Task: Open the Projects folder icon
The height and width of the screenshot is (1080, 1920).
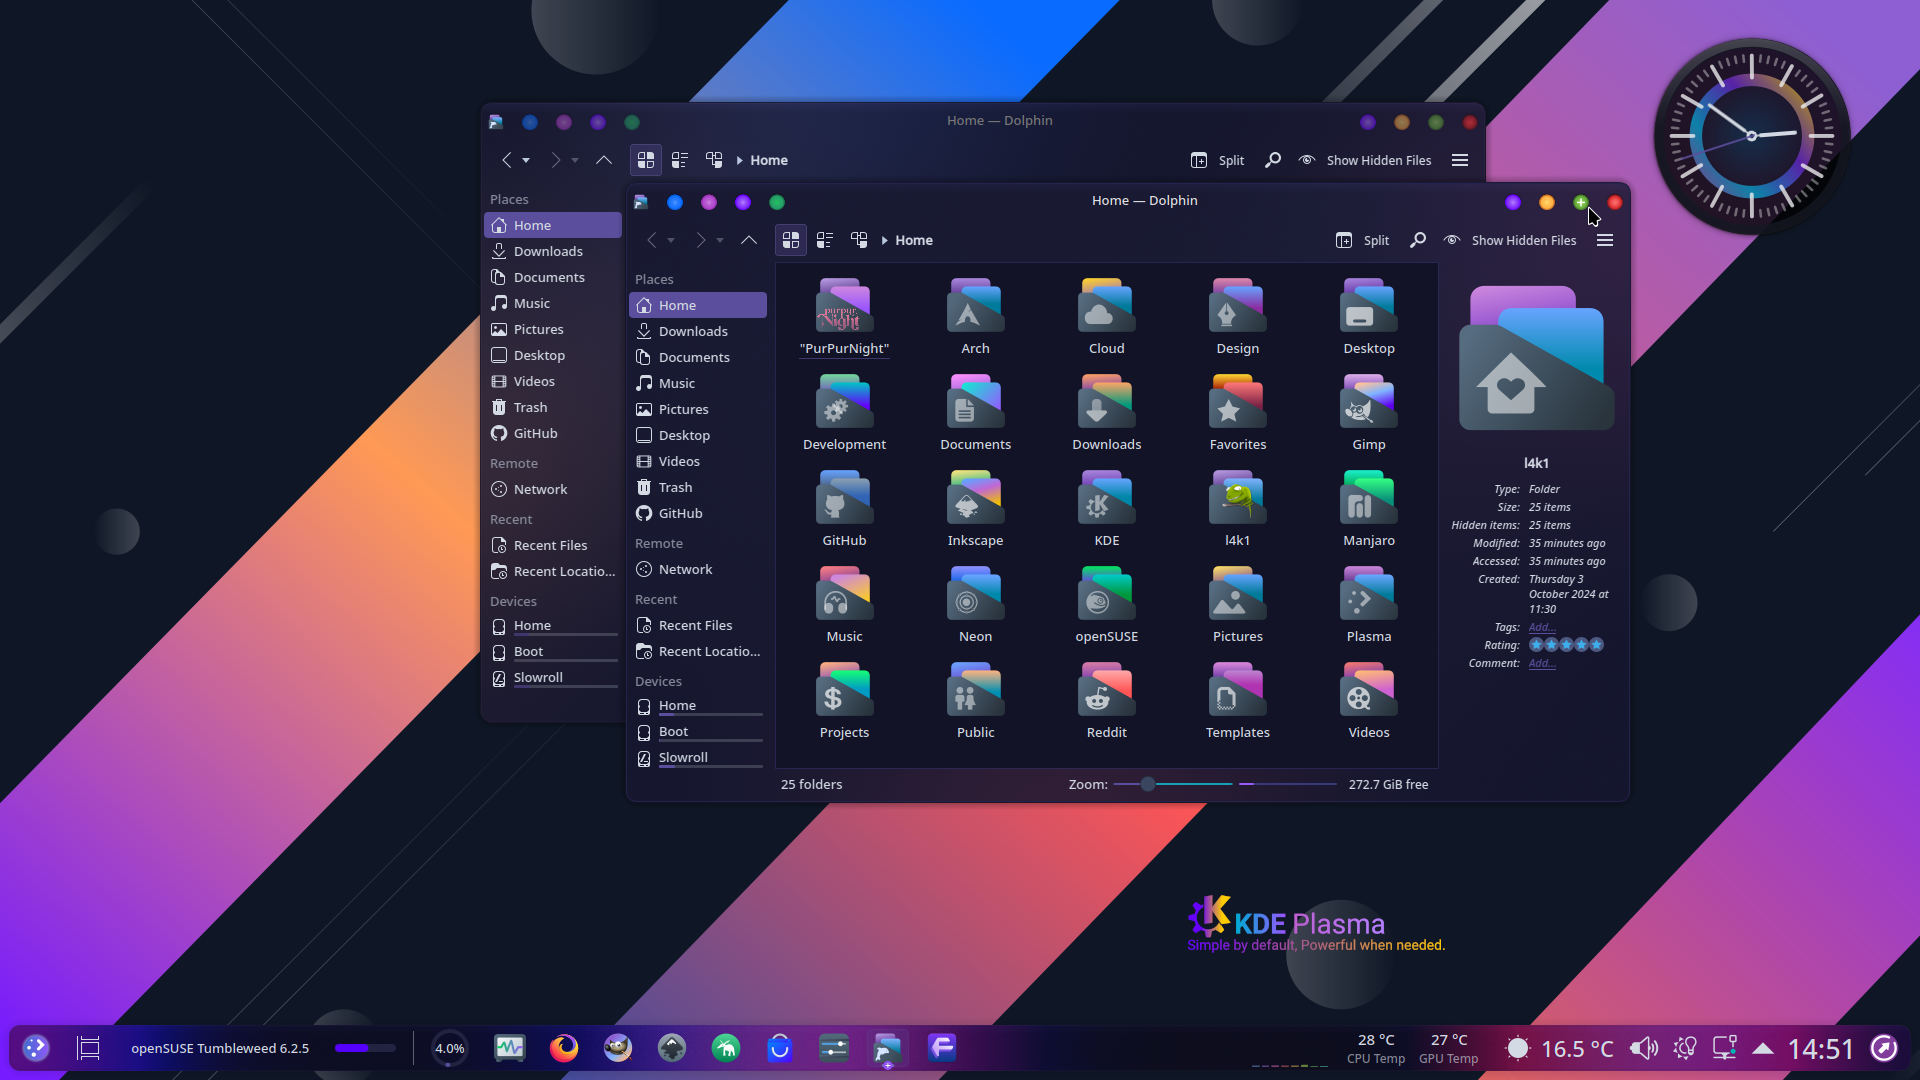Action: pyautogui.click(x=844, y=691)
